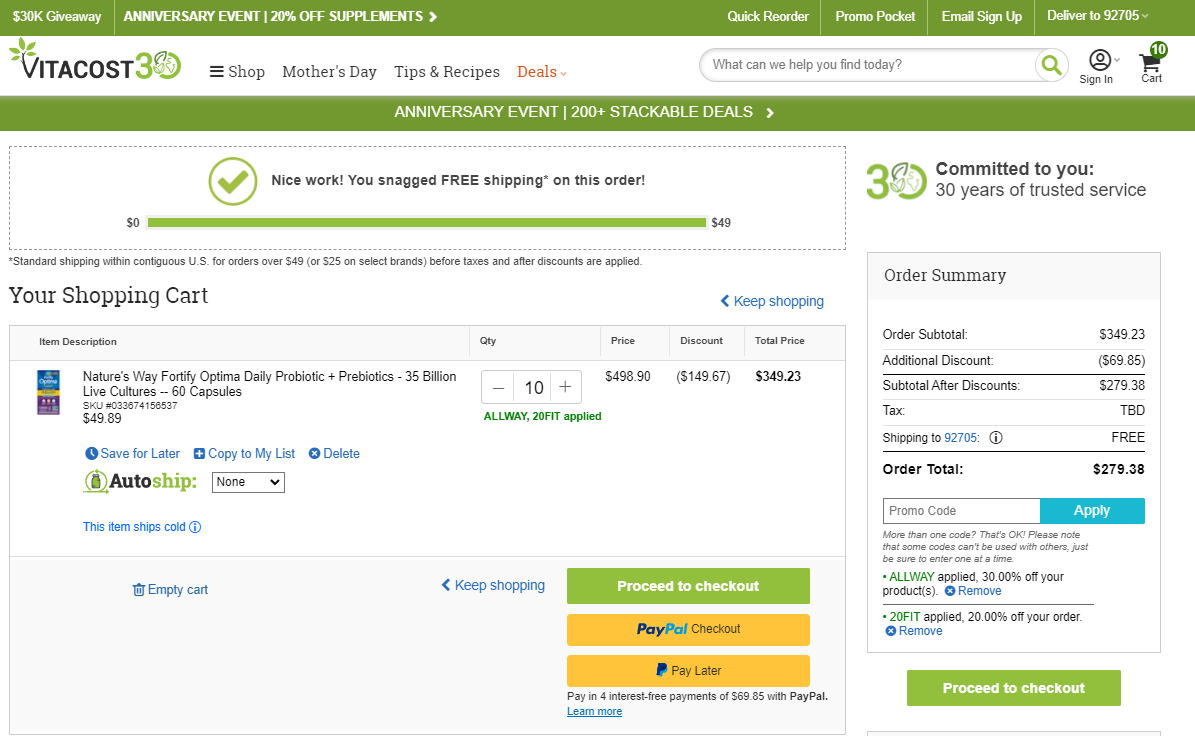Screen dimensions: 1195x736
Task: Click the Additional Discount ($69.85) value
Action: pos(1121,360)
